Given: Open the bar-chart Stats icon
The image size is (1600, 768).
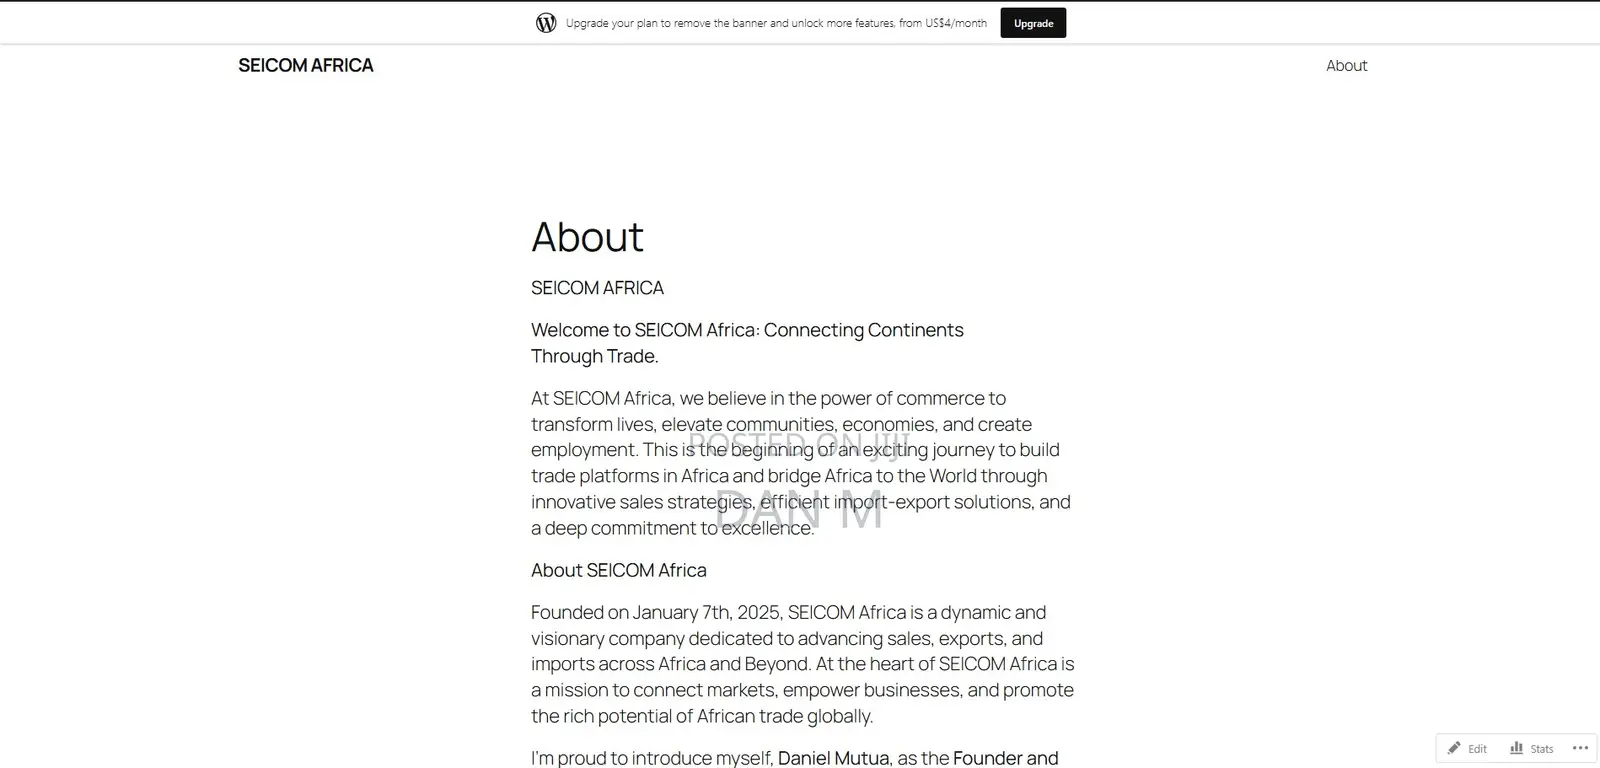Looking at the screenshot, I should point(1517,748).
